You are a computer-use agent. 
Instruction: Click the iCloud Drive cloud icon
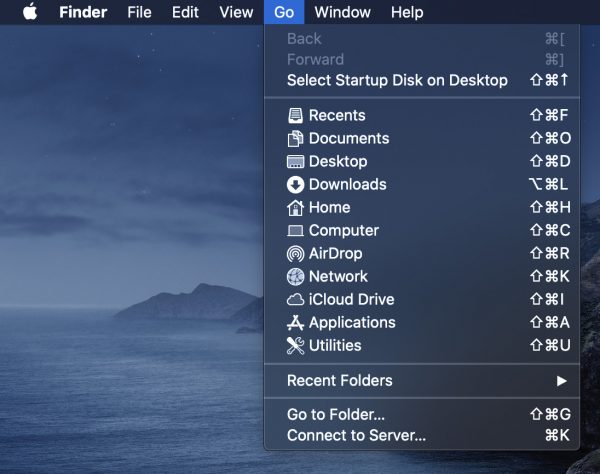(x=295, y=299)
